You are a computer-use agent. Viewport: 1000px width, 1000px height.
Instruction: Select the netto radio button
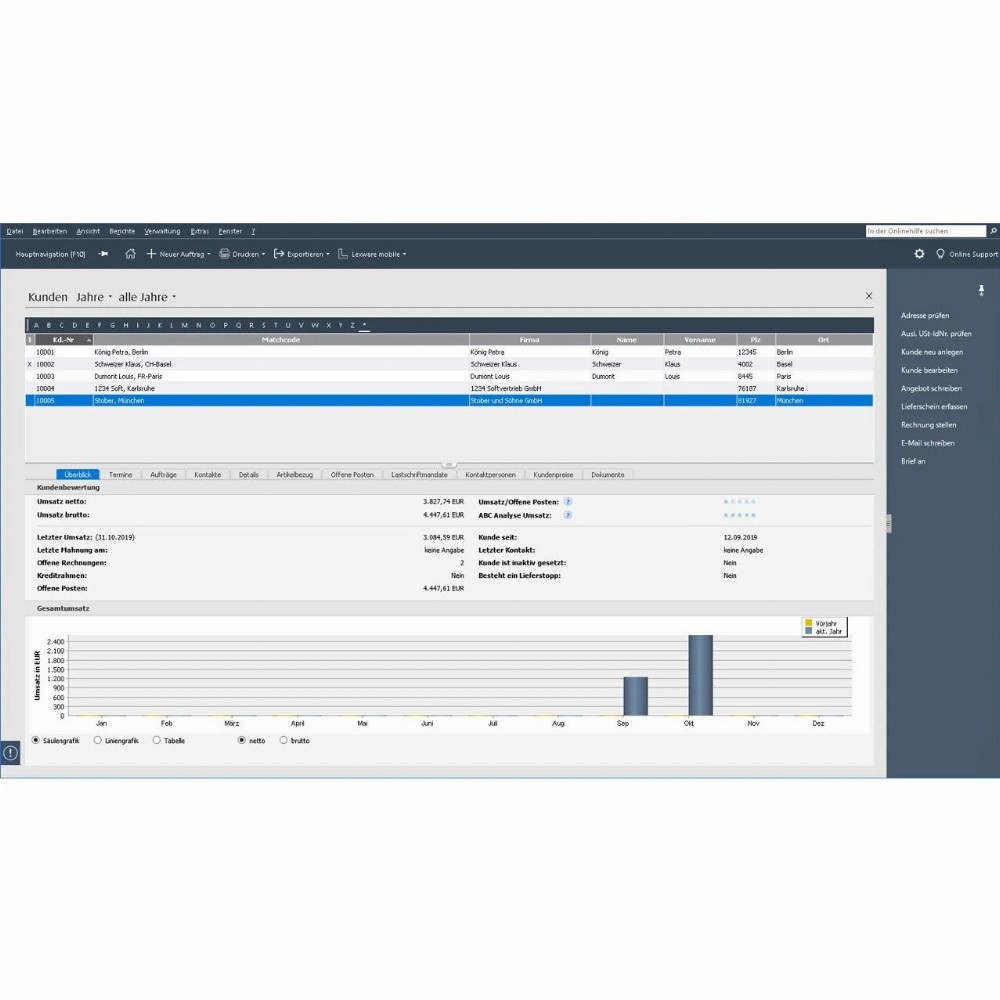(x=242, y=740)
